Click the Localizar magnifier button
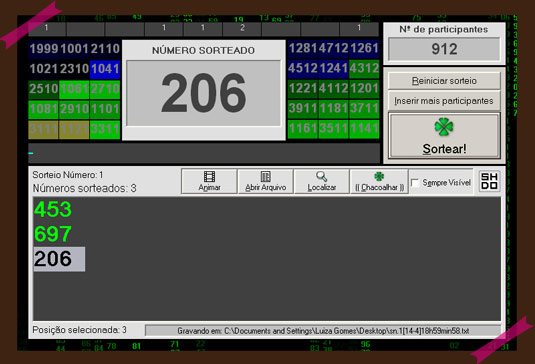This screenshot has height=364, width=535. (x=321, y=181)
